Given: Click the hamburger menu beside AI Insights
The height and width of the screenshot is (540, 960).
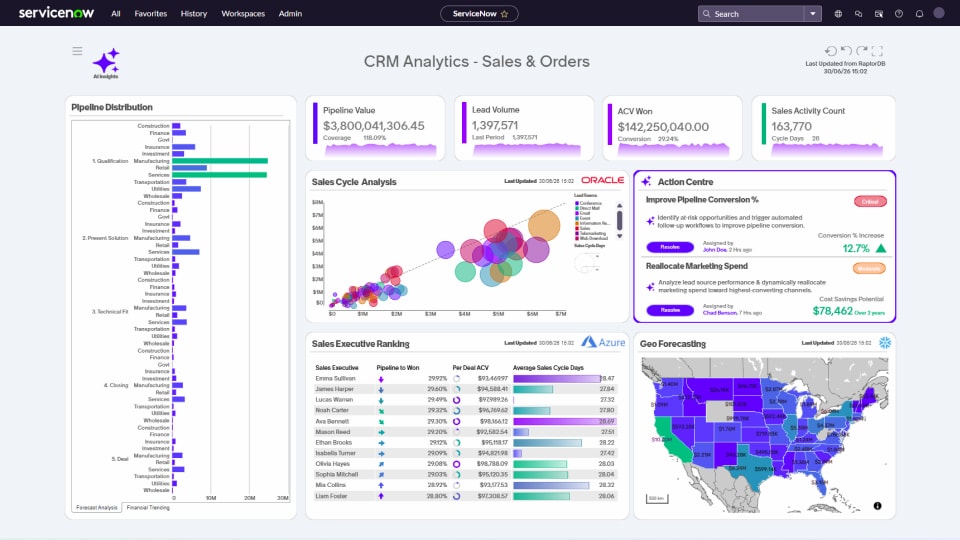Looking at the screenshot, I should pyautogui.click(x=77, y=51).
